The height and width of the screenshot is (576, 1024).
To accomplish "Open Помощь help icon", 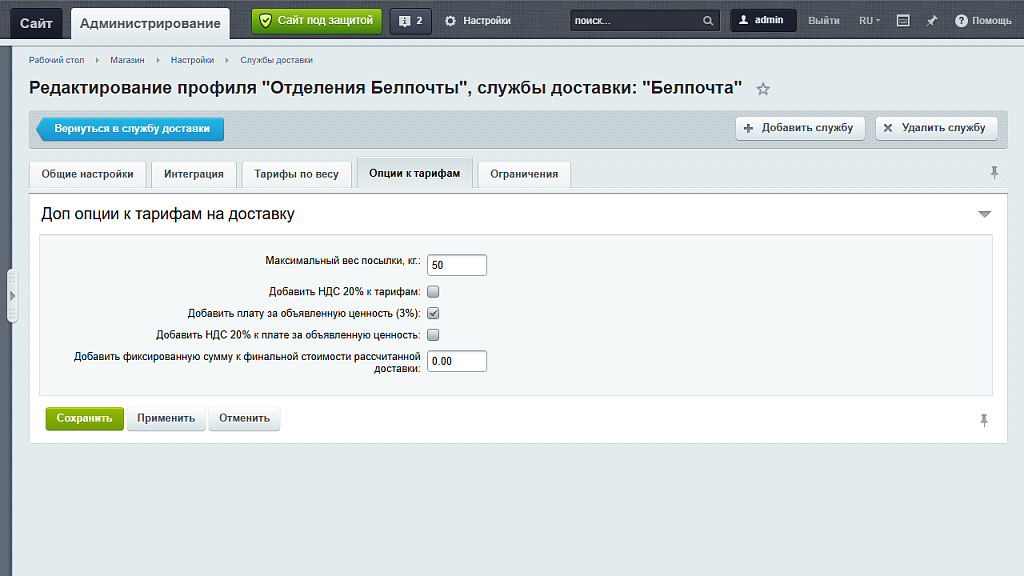I will 961,21.
